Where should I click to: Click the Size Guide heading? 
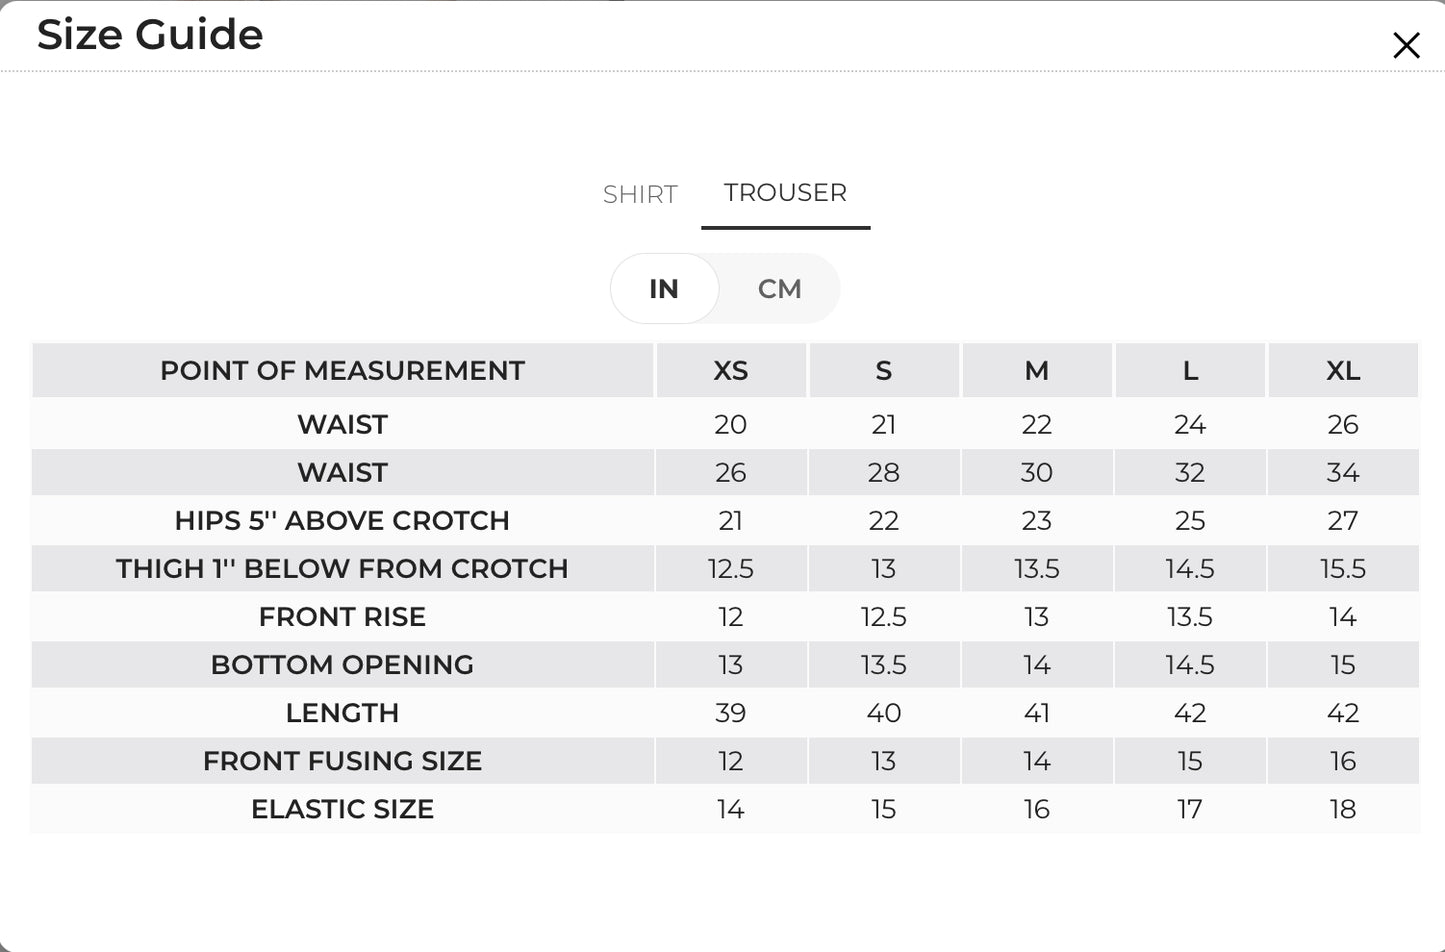[150, 35]
